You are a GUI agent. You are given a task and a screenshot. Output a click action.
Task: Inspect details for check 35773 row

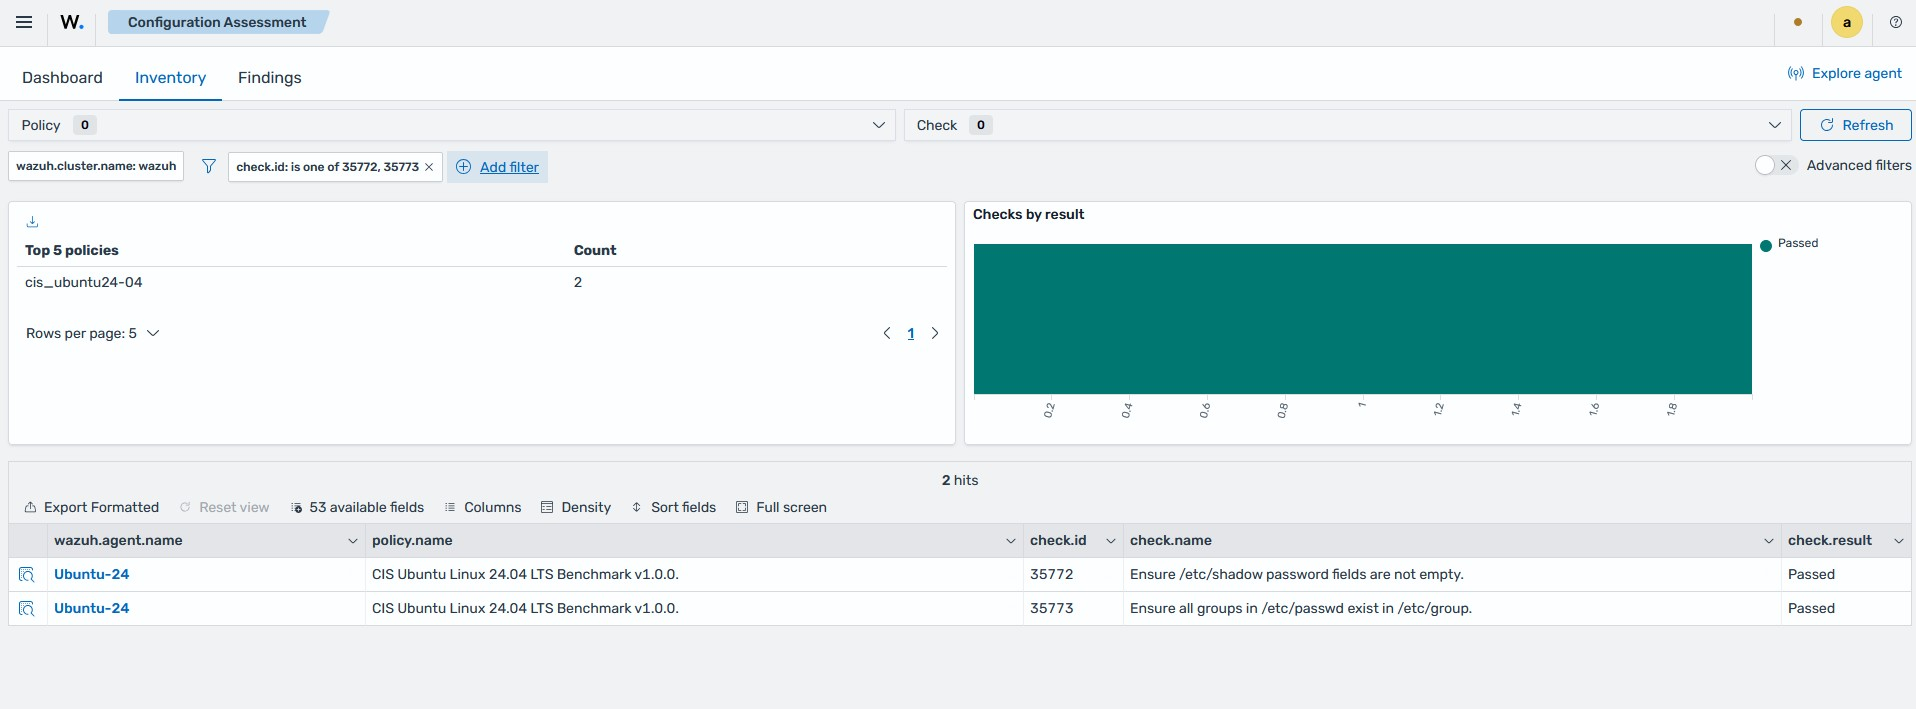coord(27,609)
